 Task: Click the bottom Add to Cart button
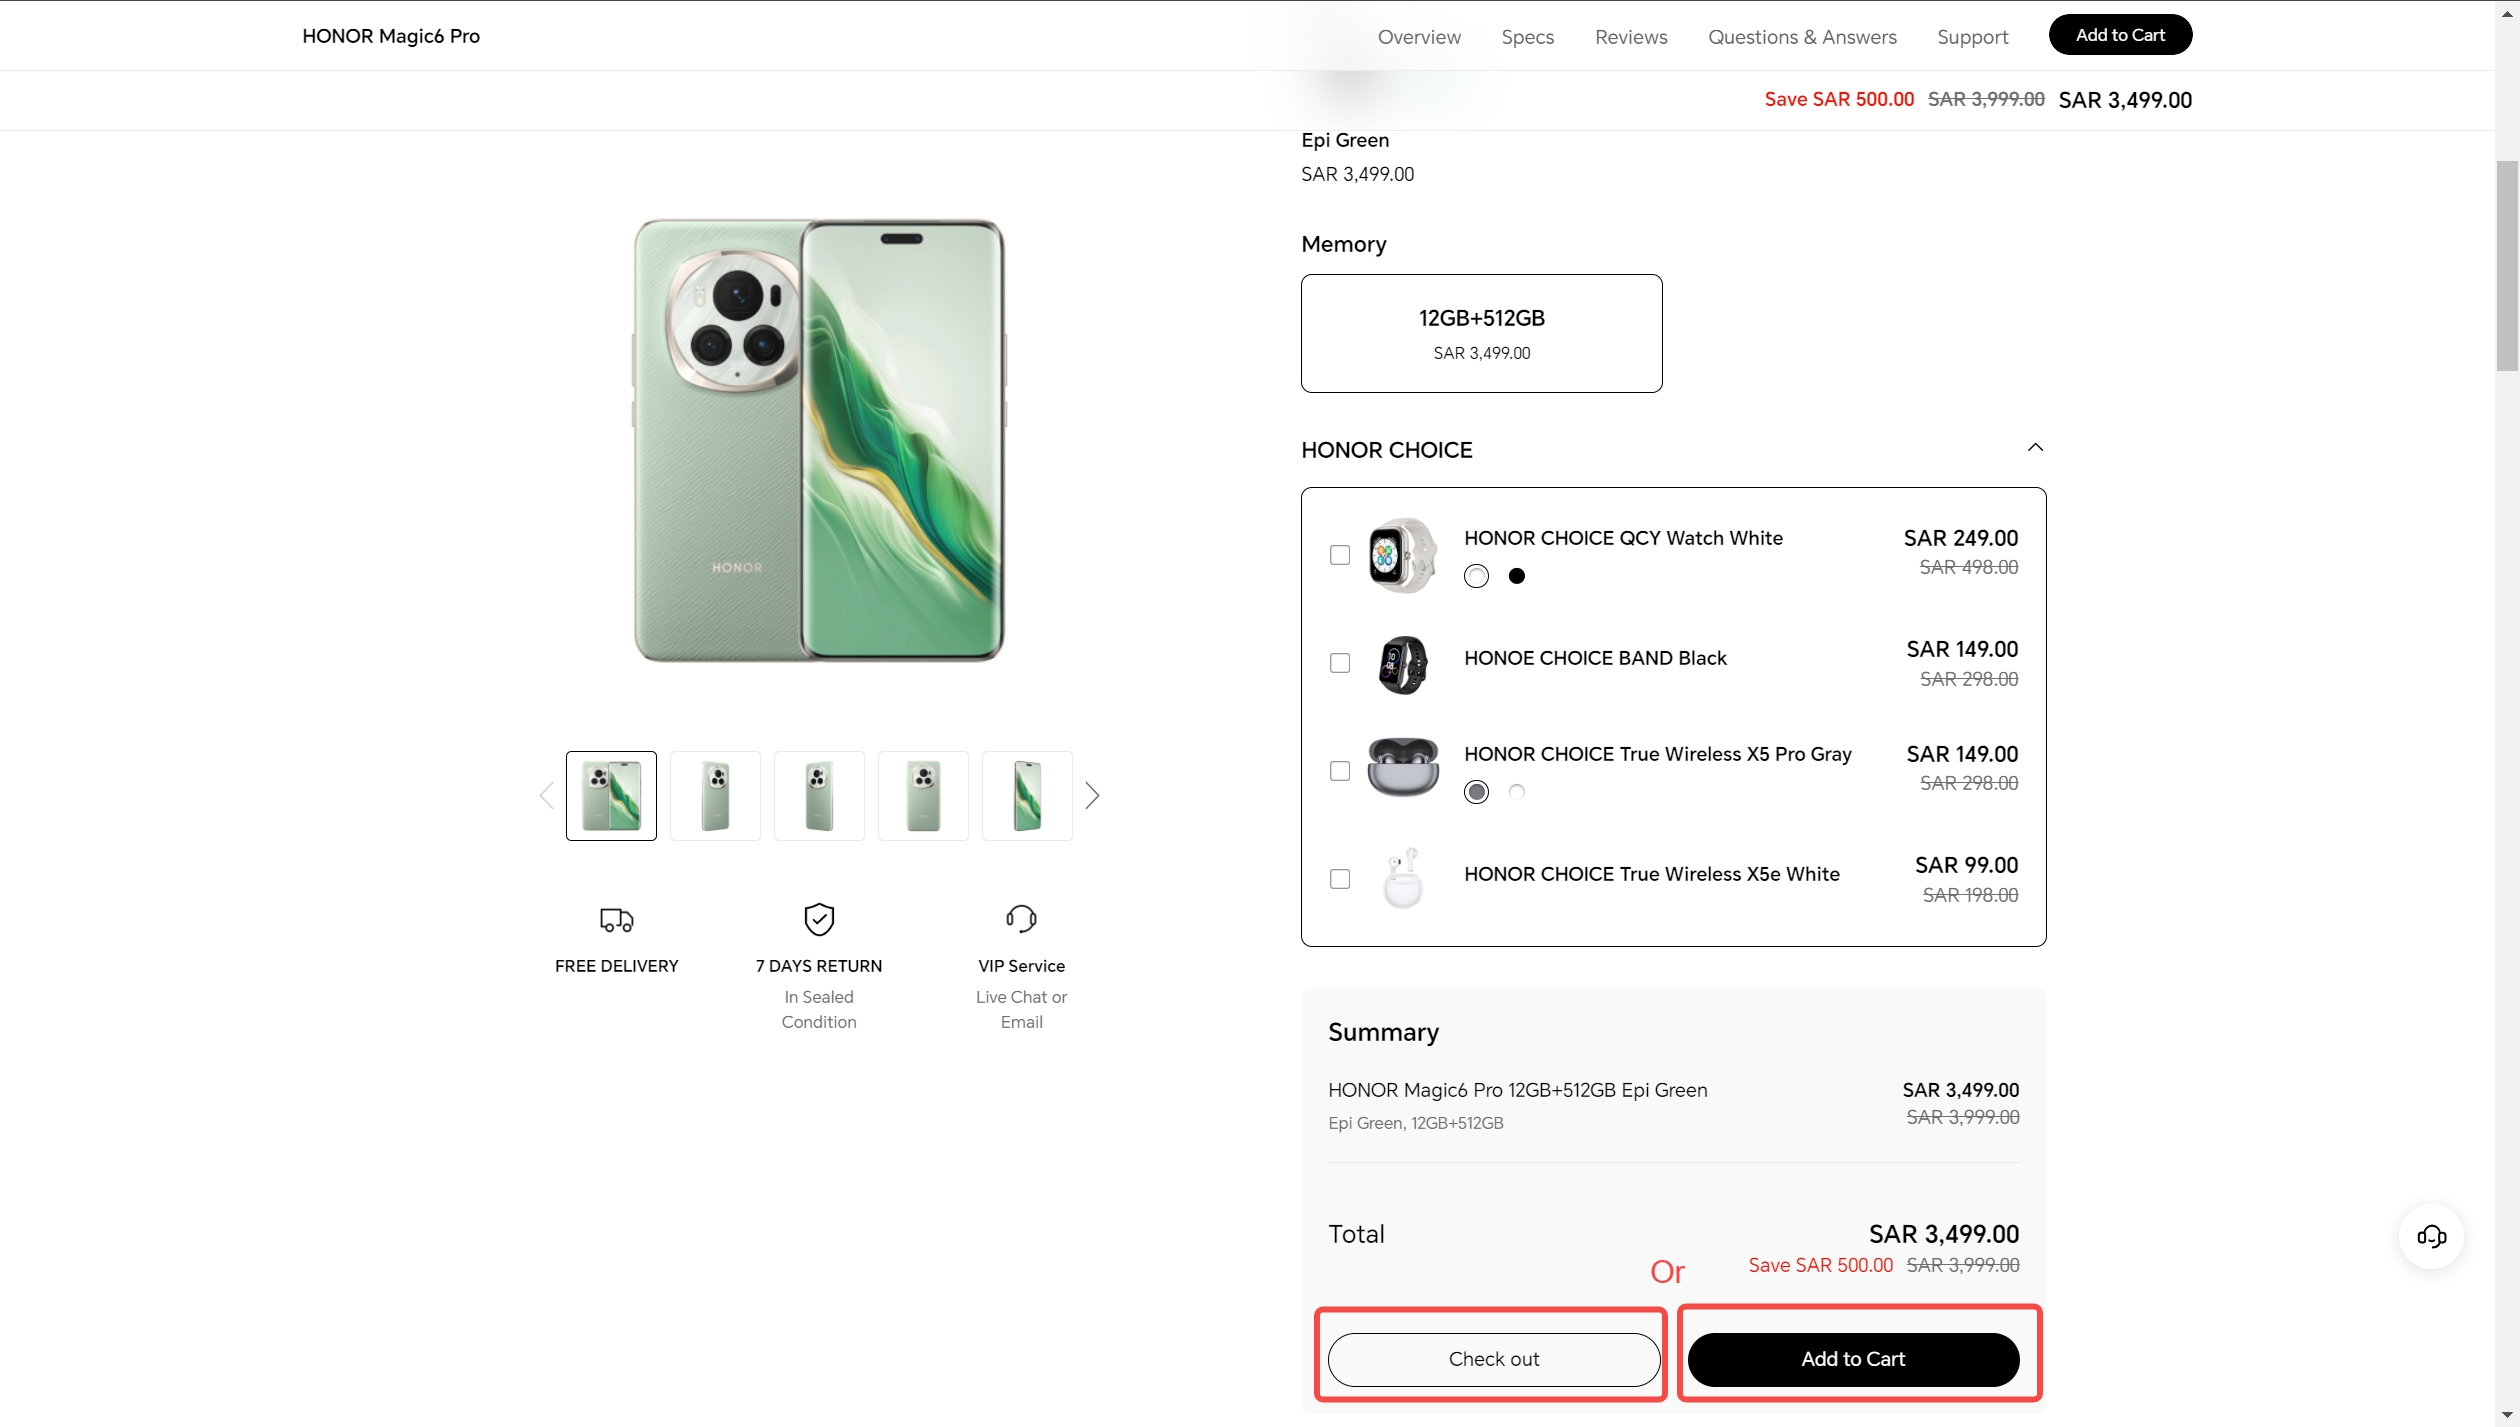coord(1853,1359)
